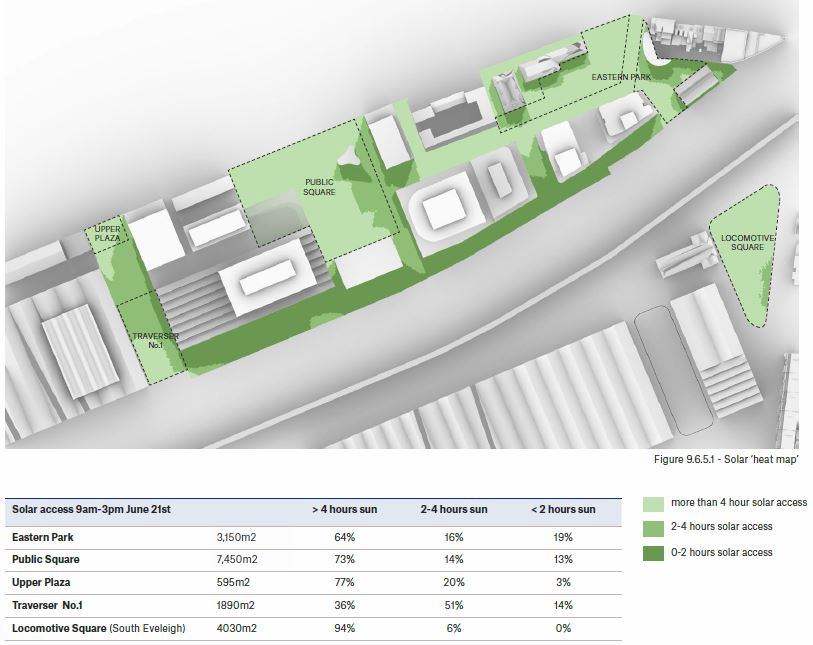This screenshot has height=645, width=813.
Task: Click the Locomotive Square label on the map
Action: [746, 240]
